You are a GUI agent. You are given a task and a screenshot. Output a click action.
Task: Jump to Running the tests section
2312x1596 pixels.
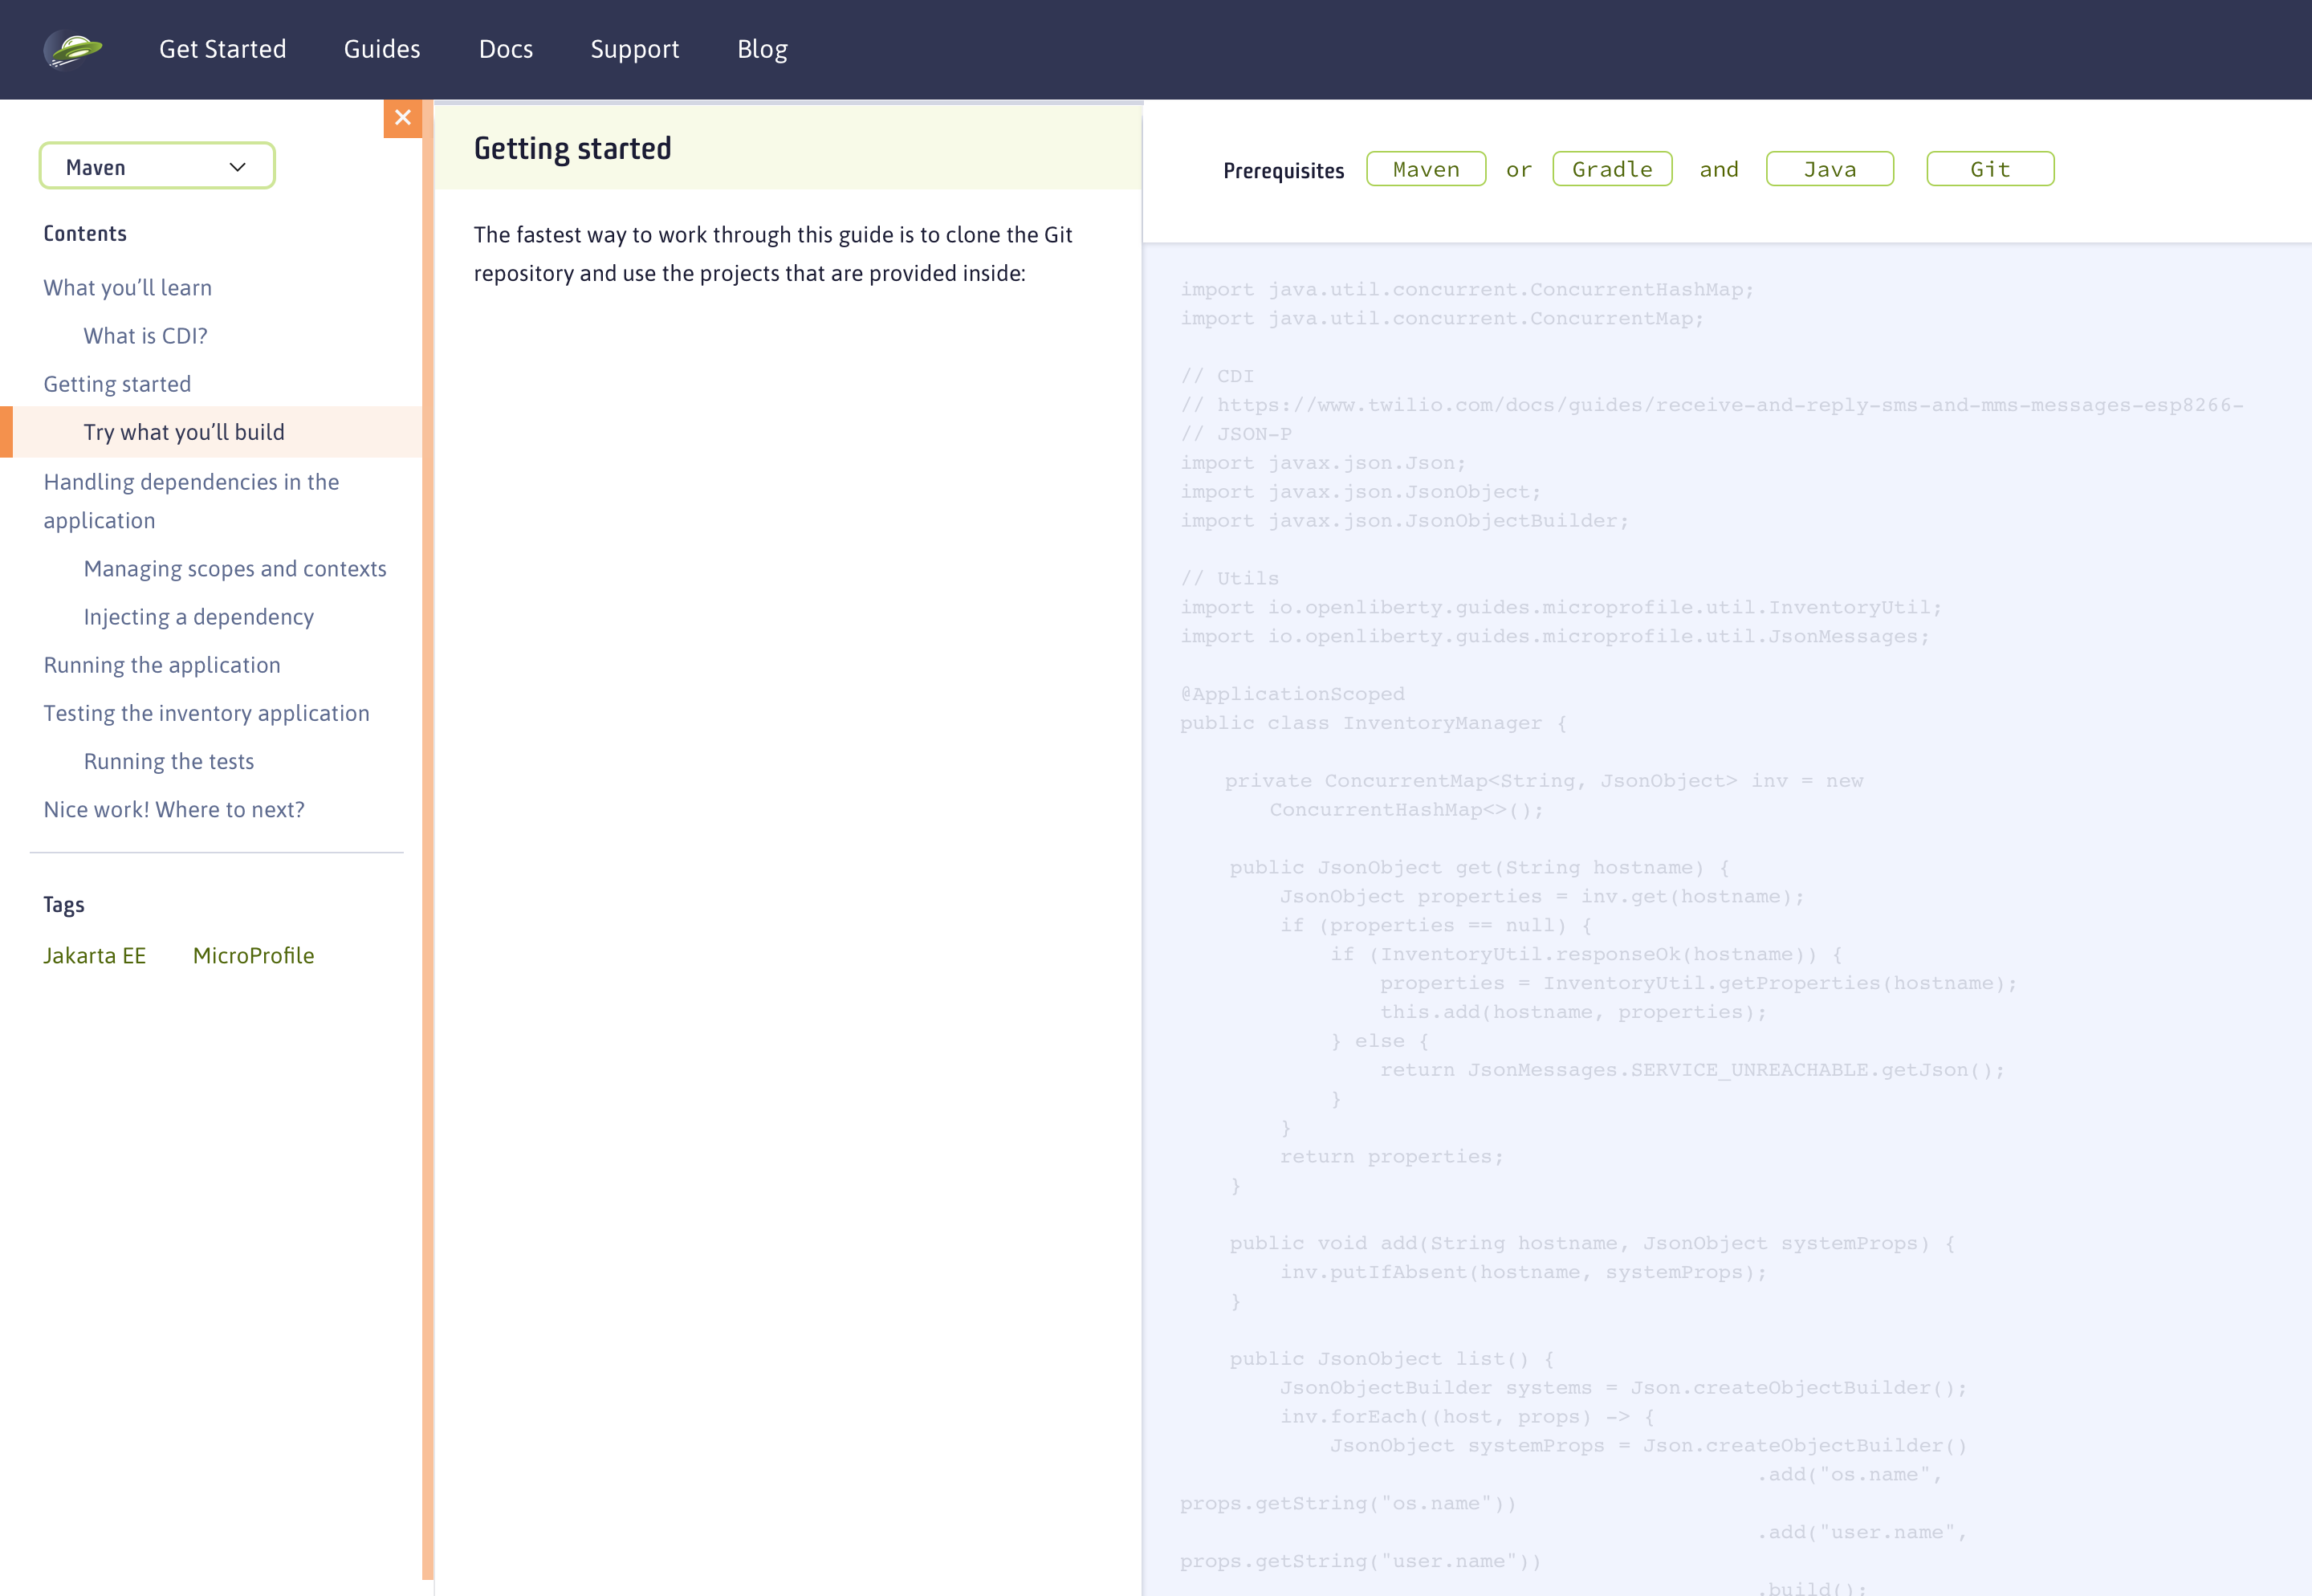point(168,761)
